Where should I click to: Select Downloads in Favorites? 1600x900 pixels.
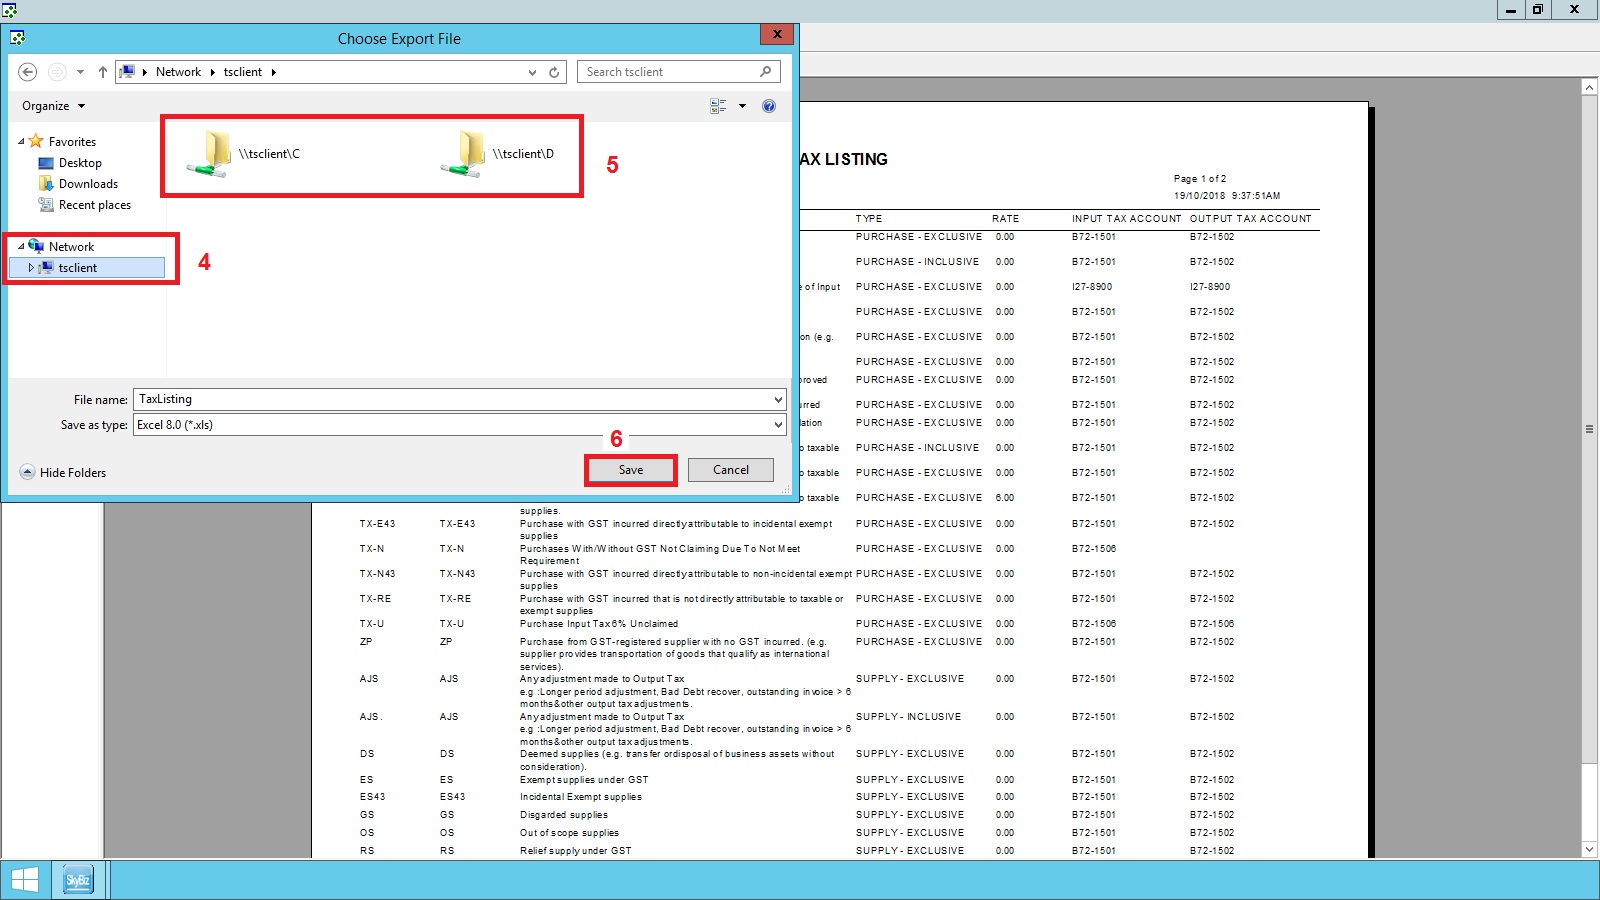pos(88,184)
